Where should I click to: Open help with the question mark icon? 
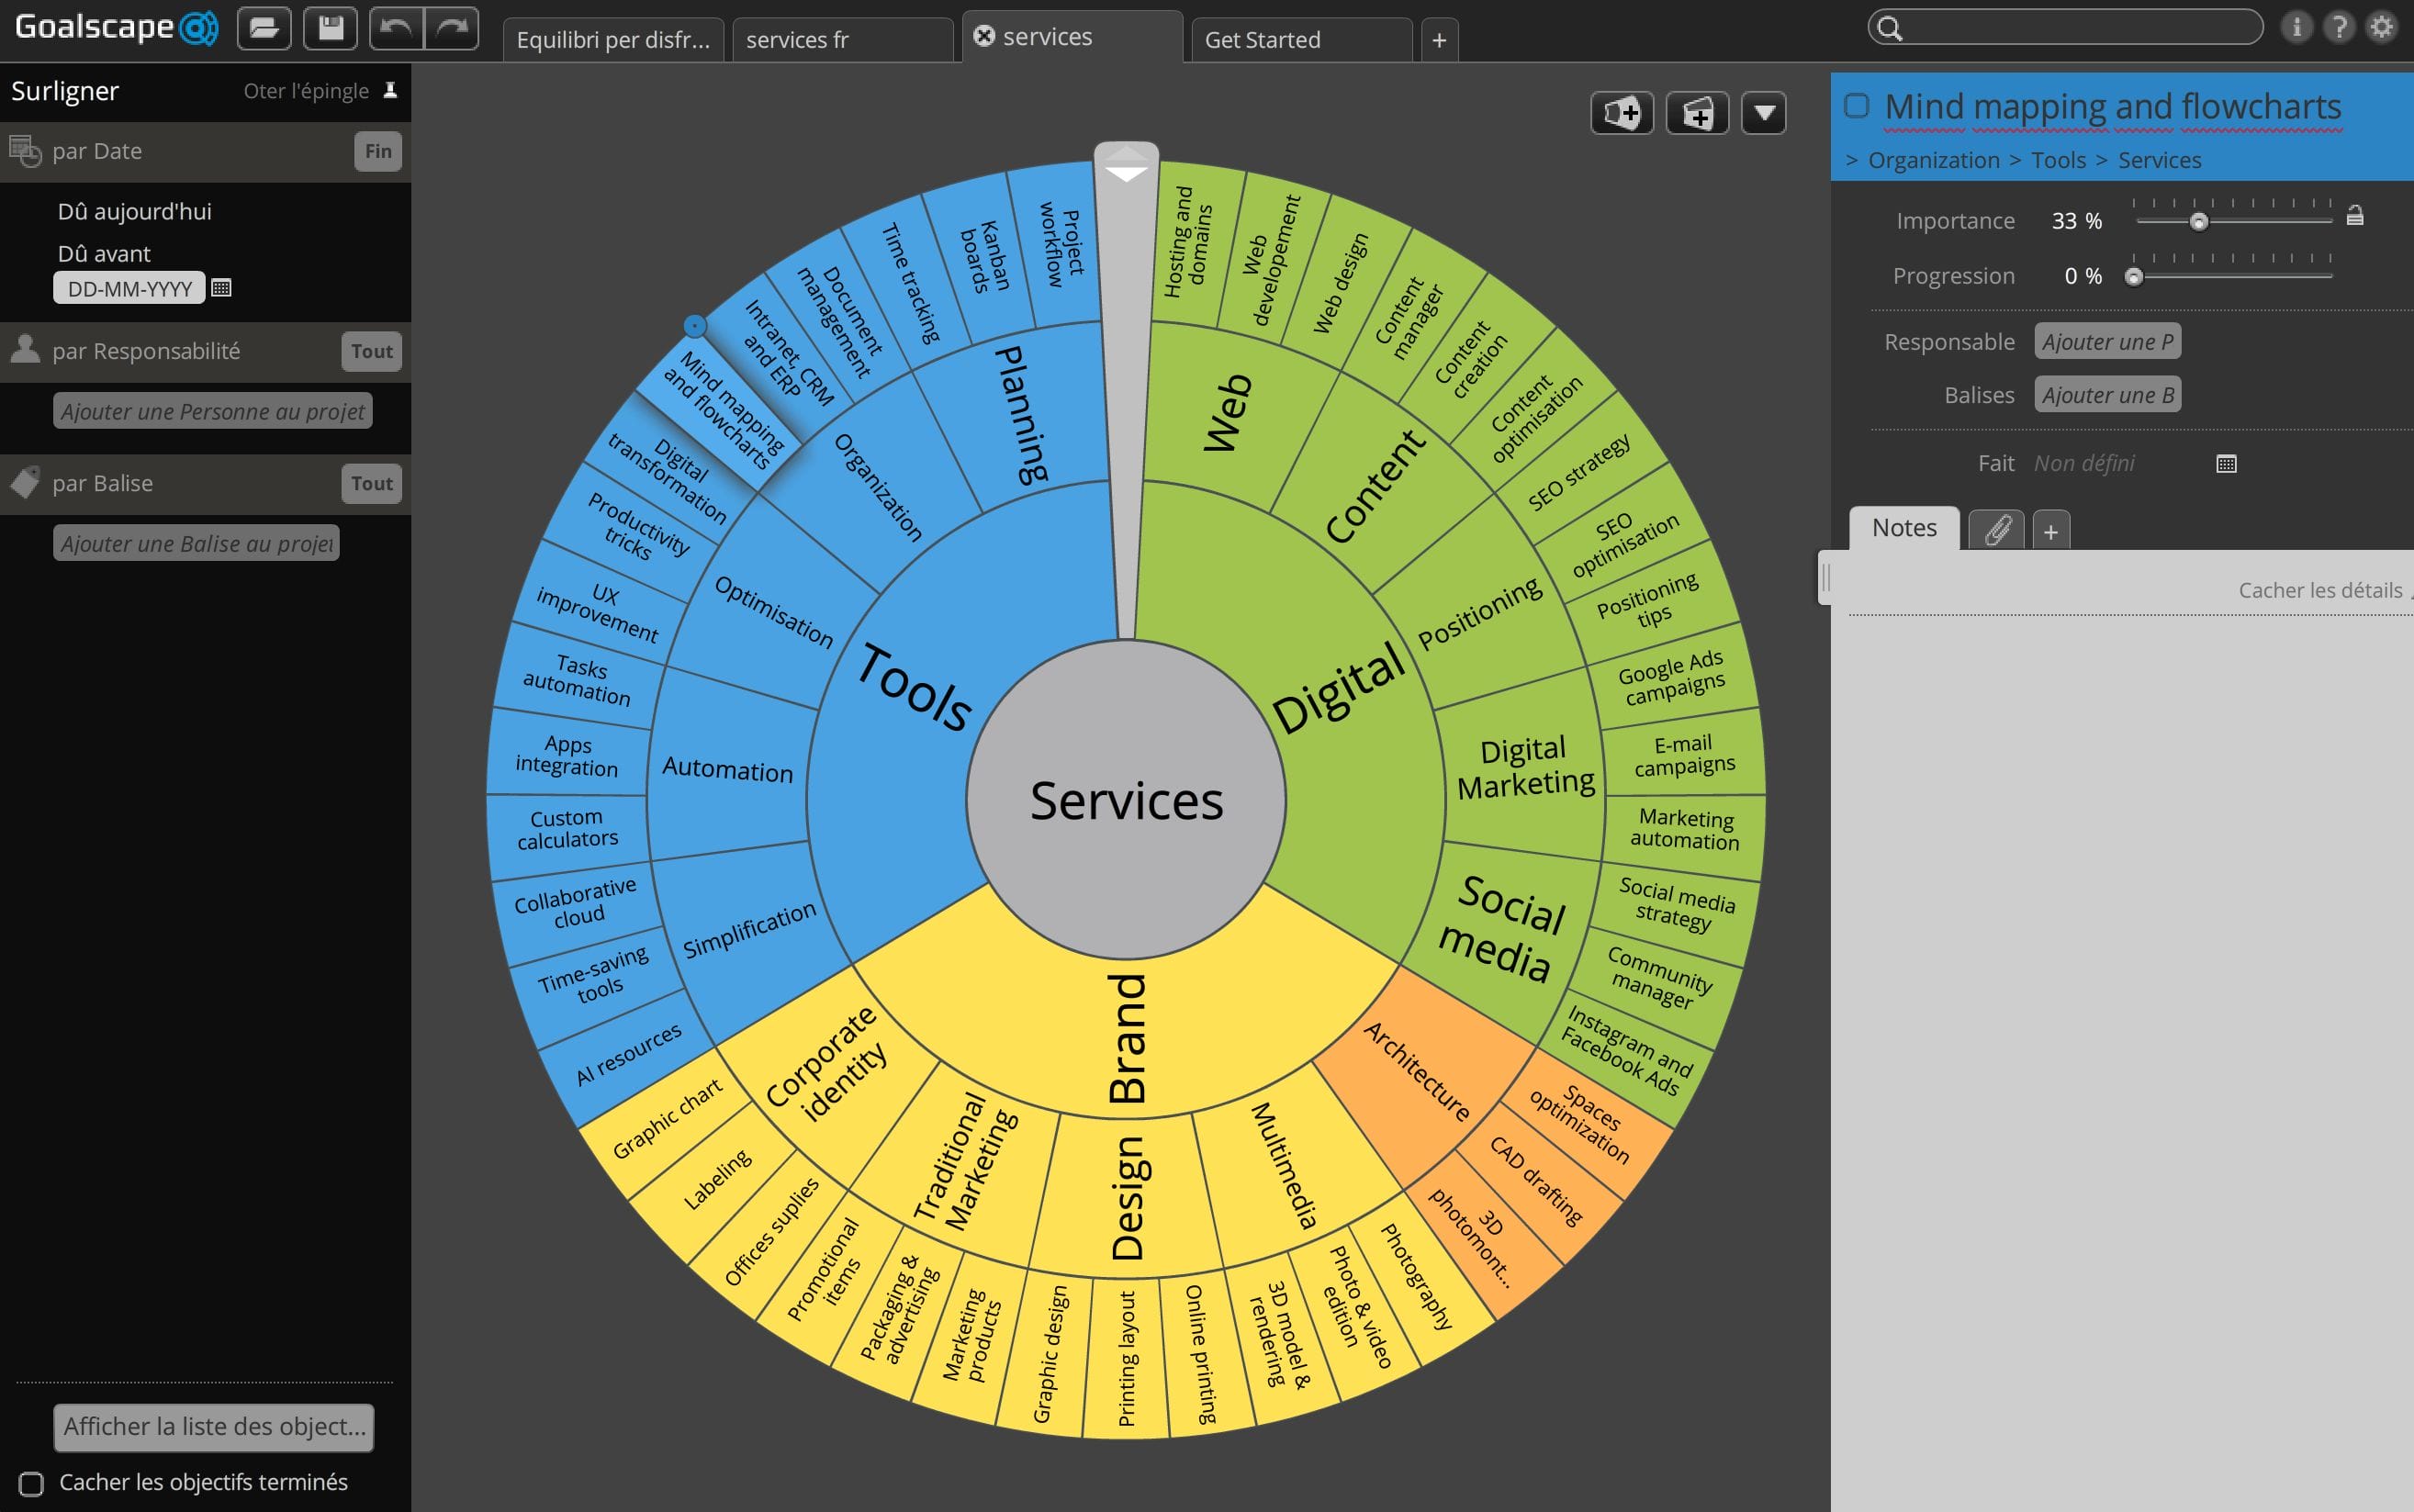coord(2338,27)
